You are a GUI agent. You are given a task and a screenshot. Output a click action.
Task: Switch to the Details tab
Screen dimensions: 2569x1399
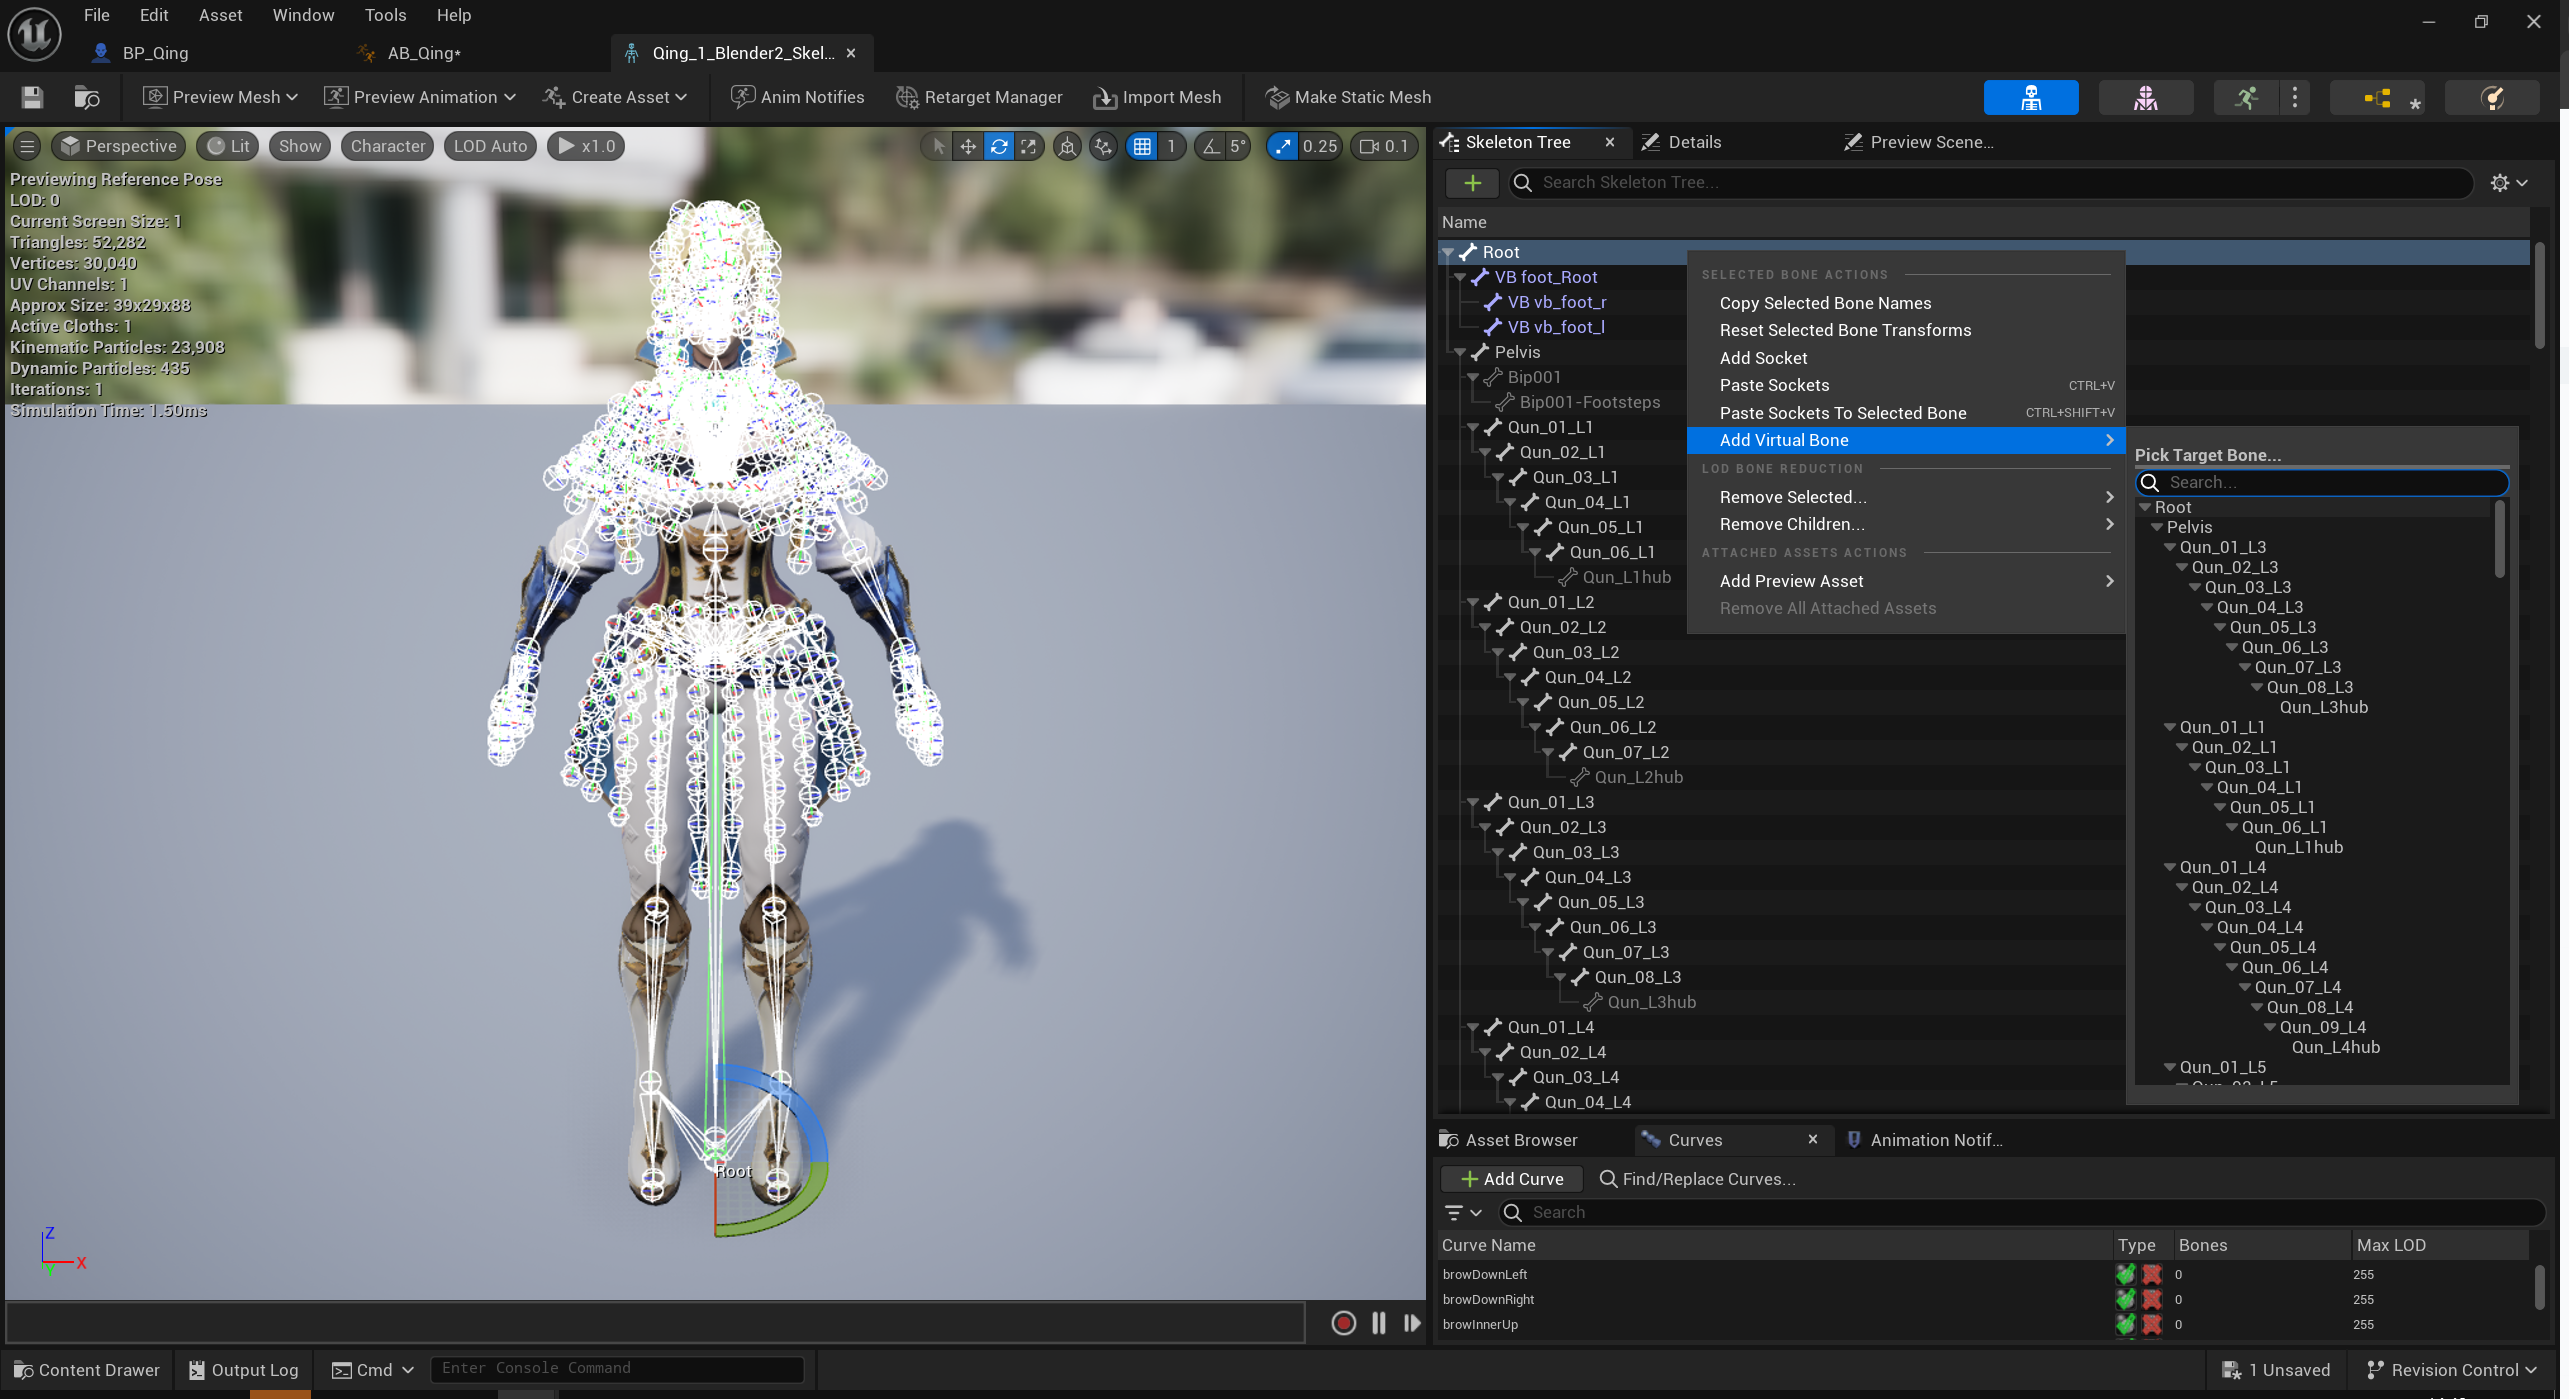[1694, 142]
